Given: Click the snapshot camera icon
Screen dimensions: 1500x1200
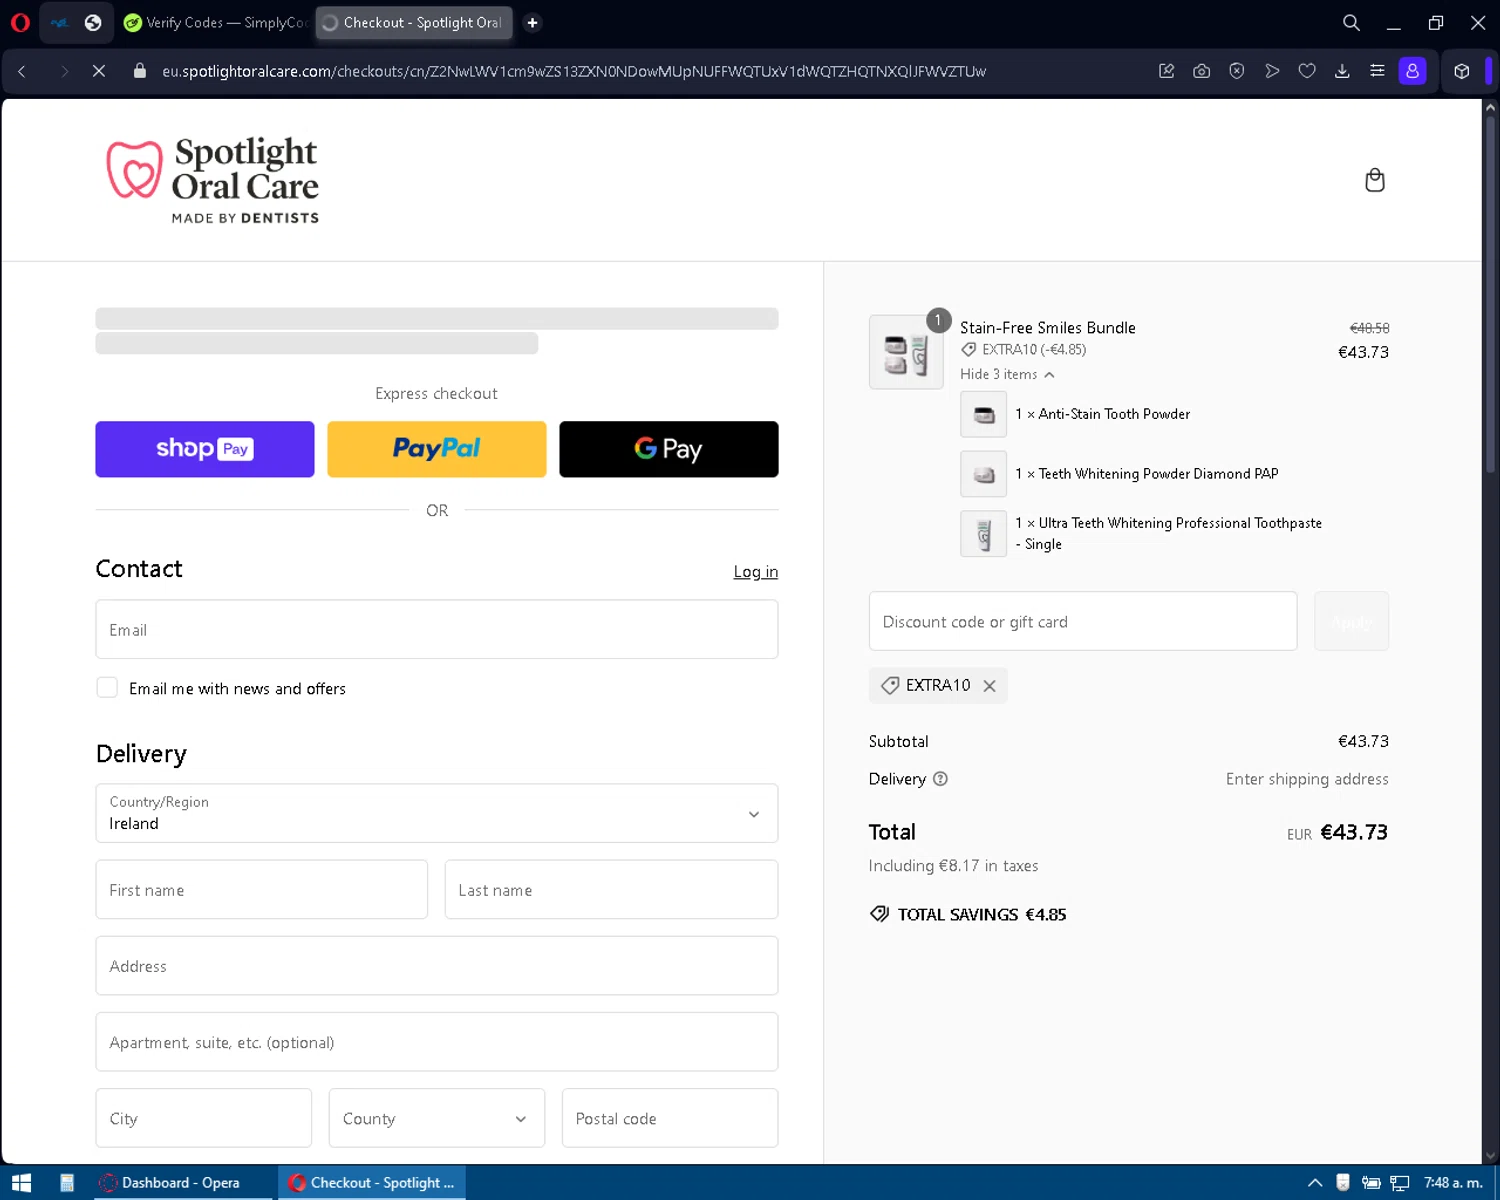Looking at the screenshot, I should point(1202,71).
